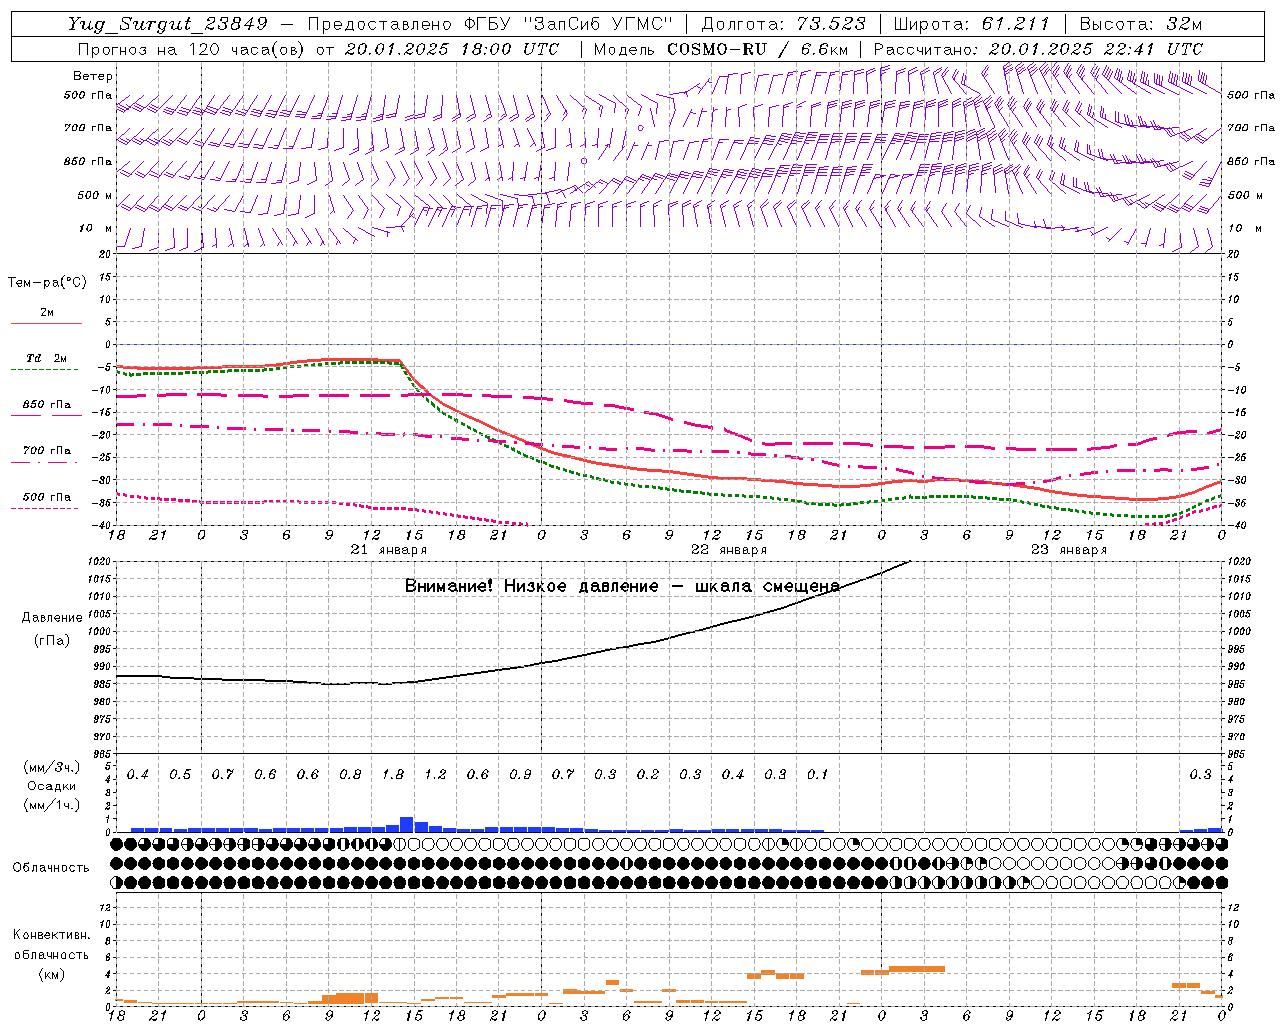Click the '850 гПа' temperature legend entry
Image resolution: width=1280 pixels, height=1024 pixels.
(x=47, y=405)
